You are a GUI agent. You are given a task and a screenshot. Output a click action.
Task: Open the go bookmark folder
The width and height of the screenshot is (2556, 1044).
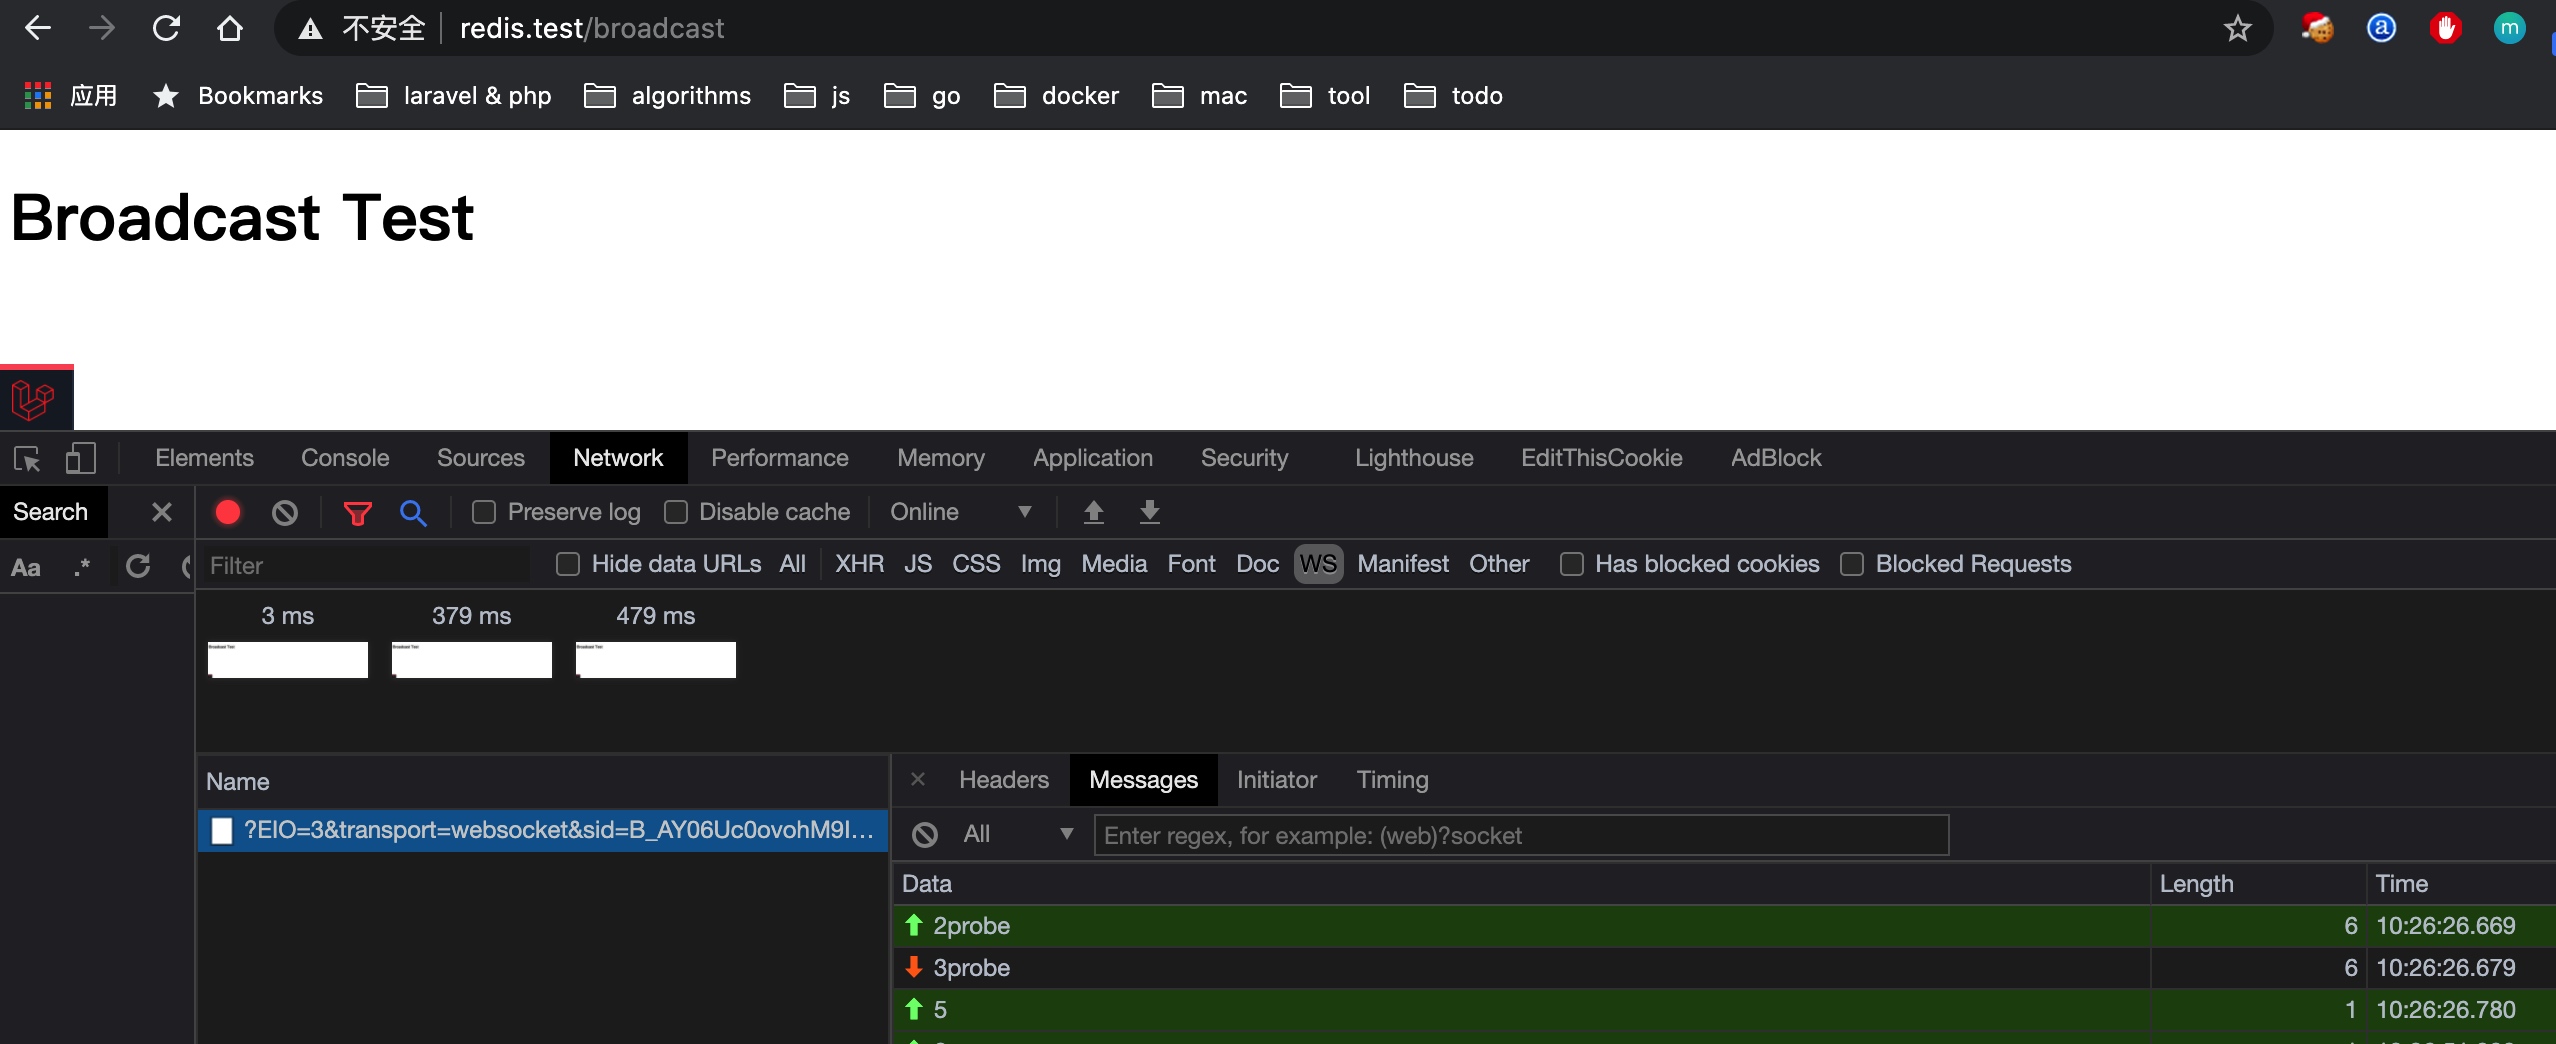coord(922,95)
